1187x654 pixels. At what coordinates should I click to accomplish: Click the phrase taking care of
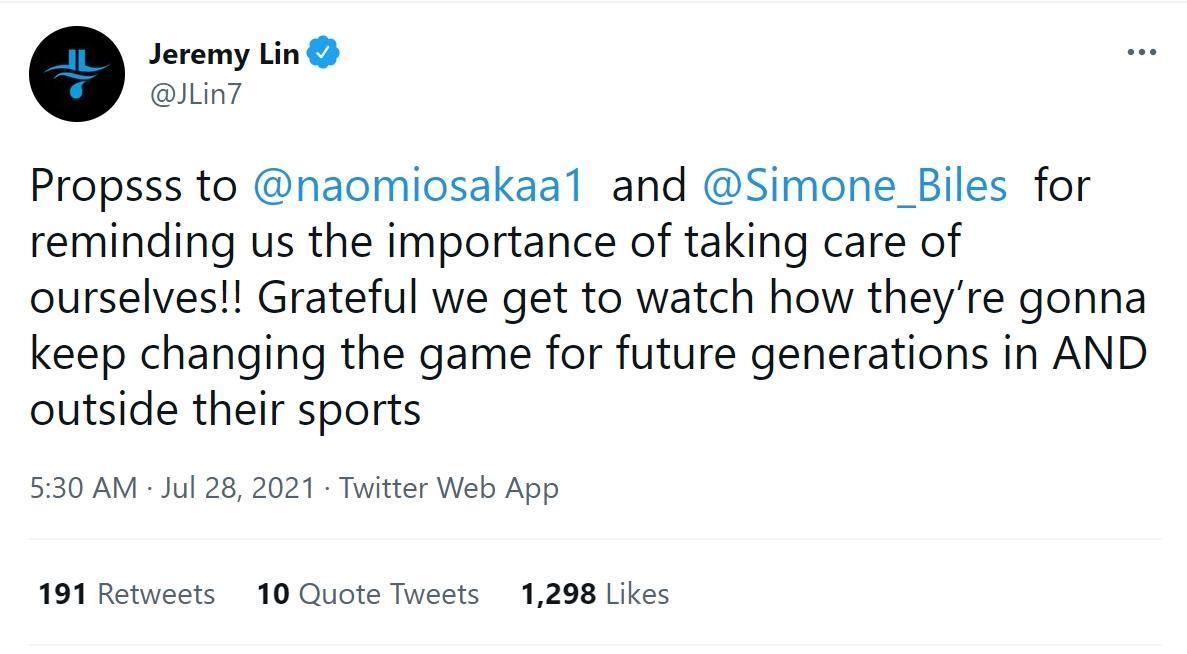[822, 242]
